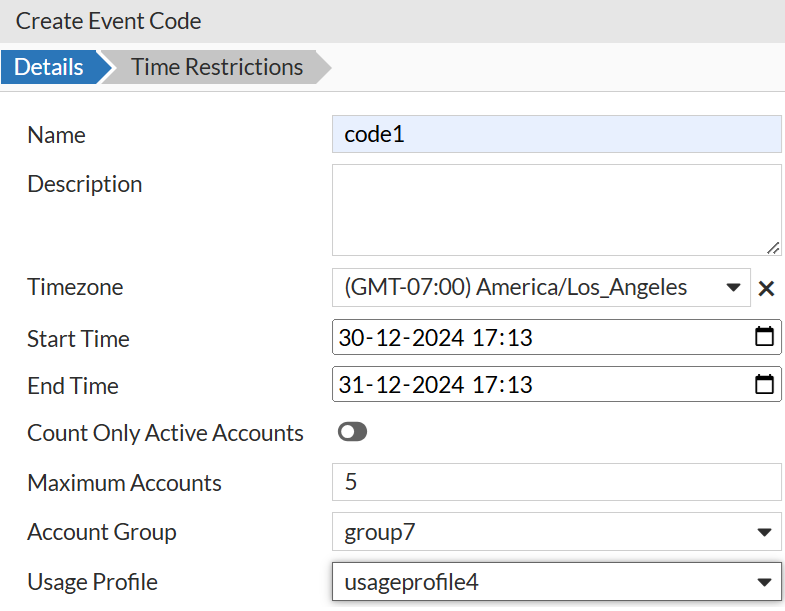Select the America/Los_Angeles timezone value
Screen dimensions: 785x611
pos(516,287)
